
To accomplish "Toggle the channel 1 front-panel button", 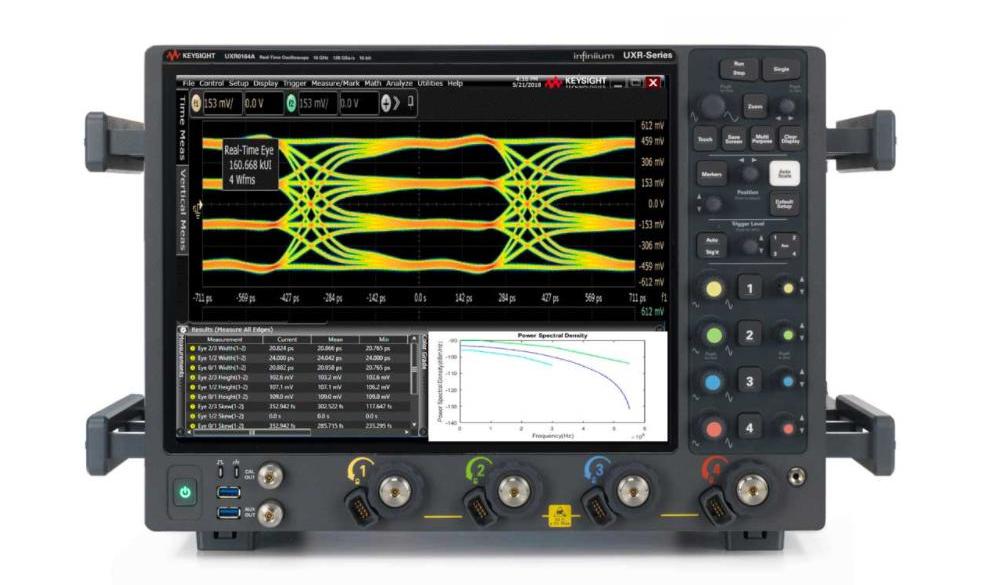I will (750, 288).
